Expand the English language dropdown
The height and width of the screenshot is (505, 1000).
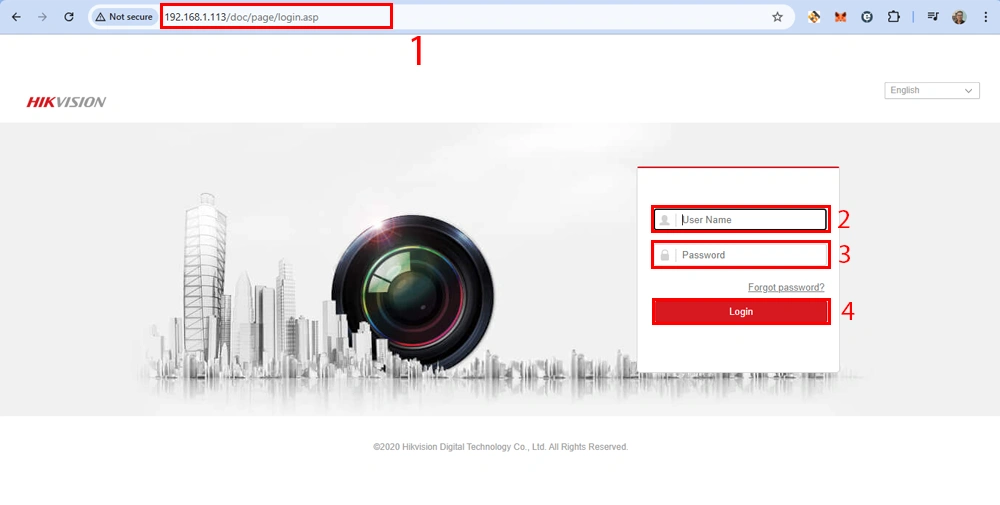click(x=932, y=91)
